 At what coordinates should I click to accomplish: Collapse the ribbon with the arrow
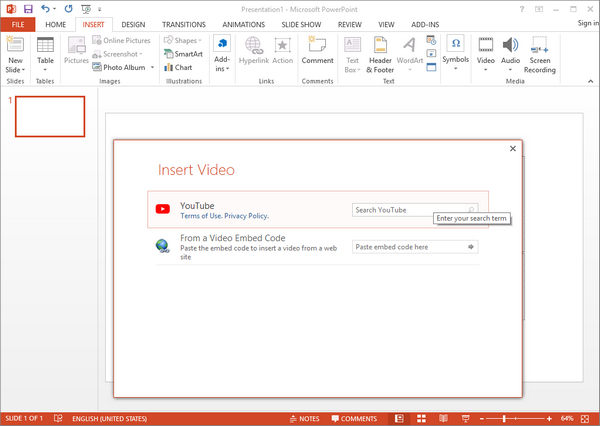tap(590, 81)
